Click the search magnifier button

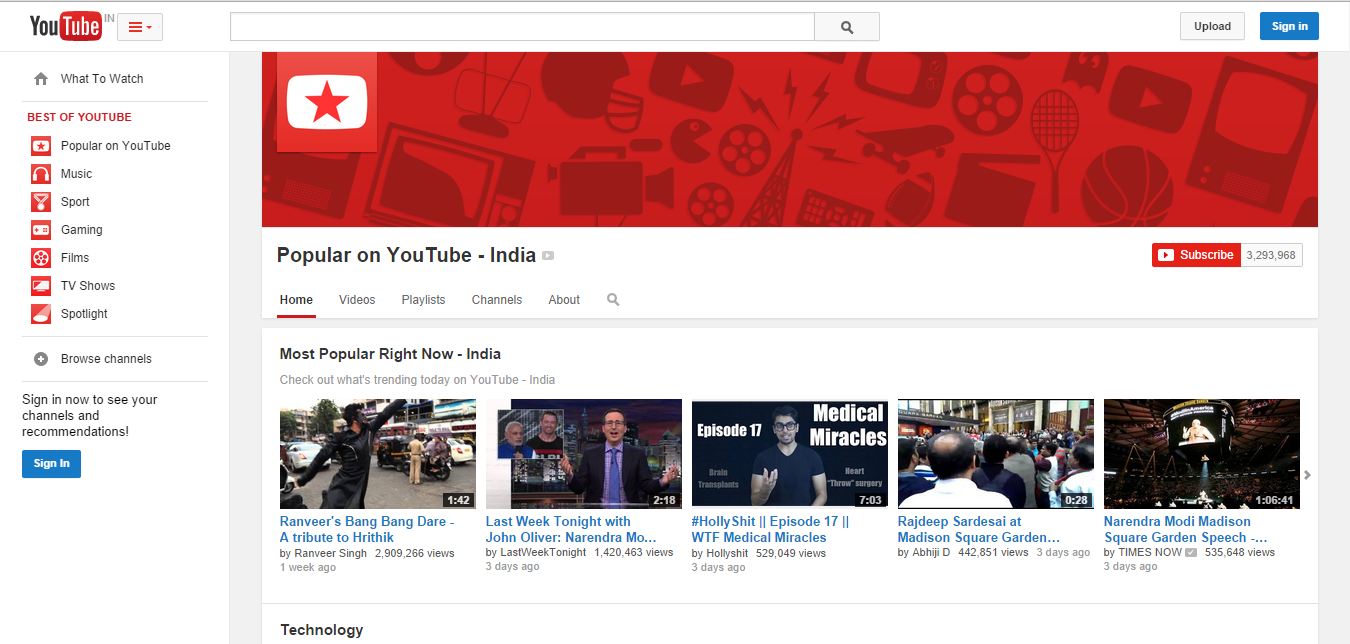pos(847,27)
